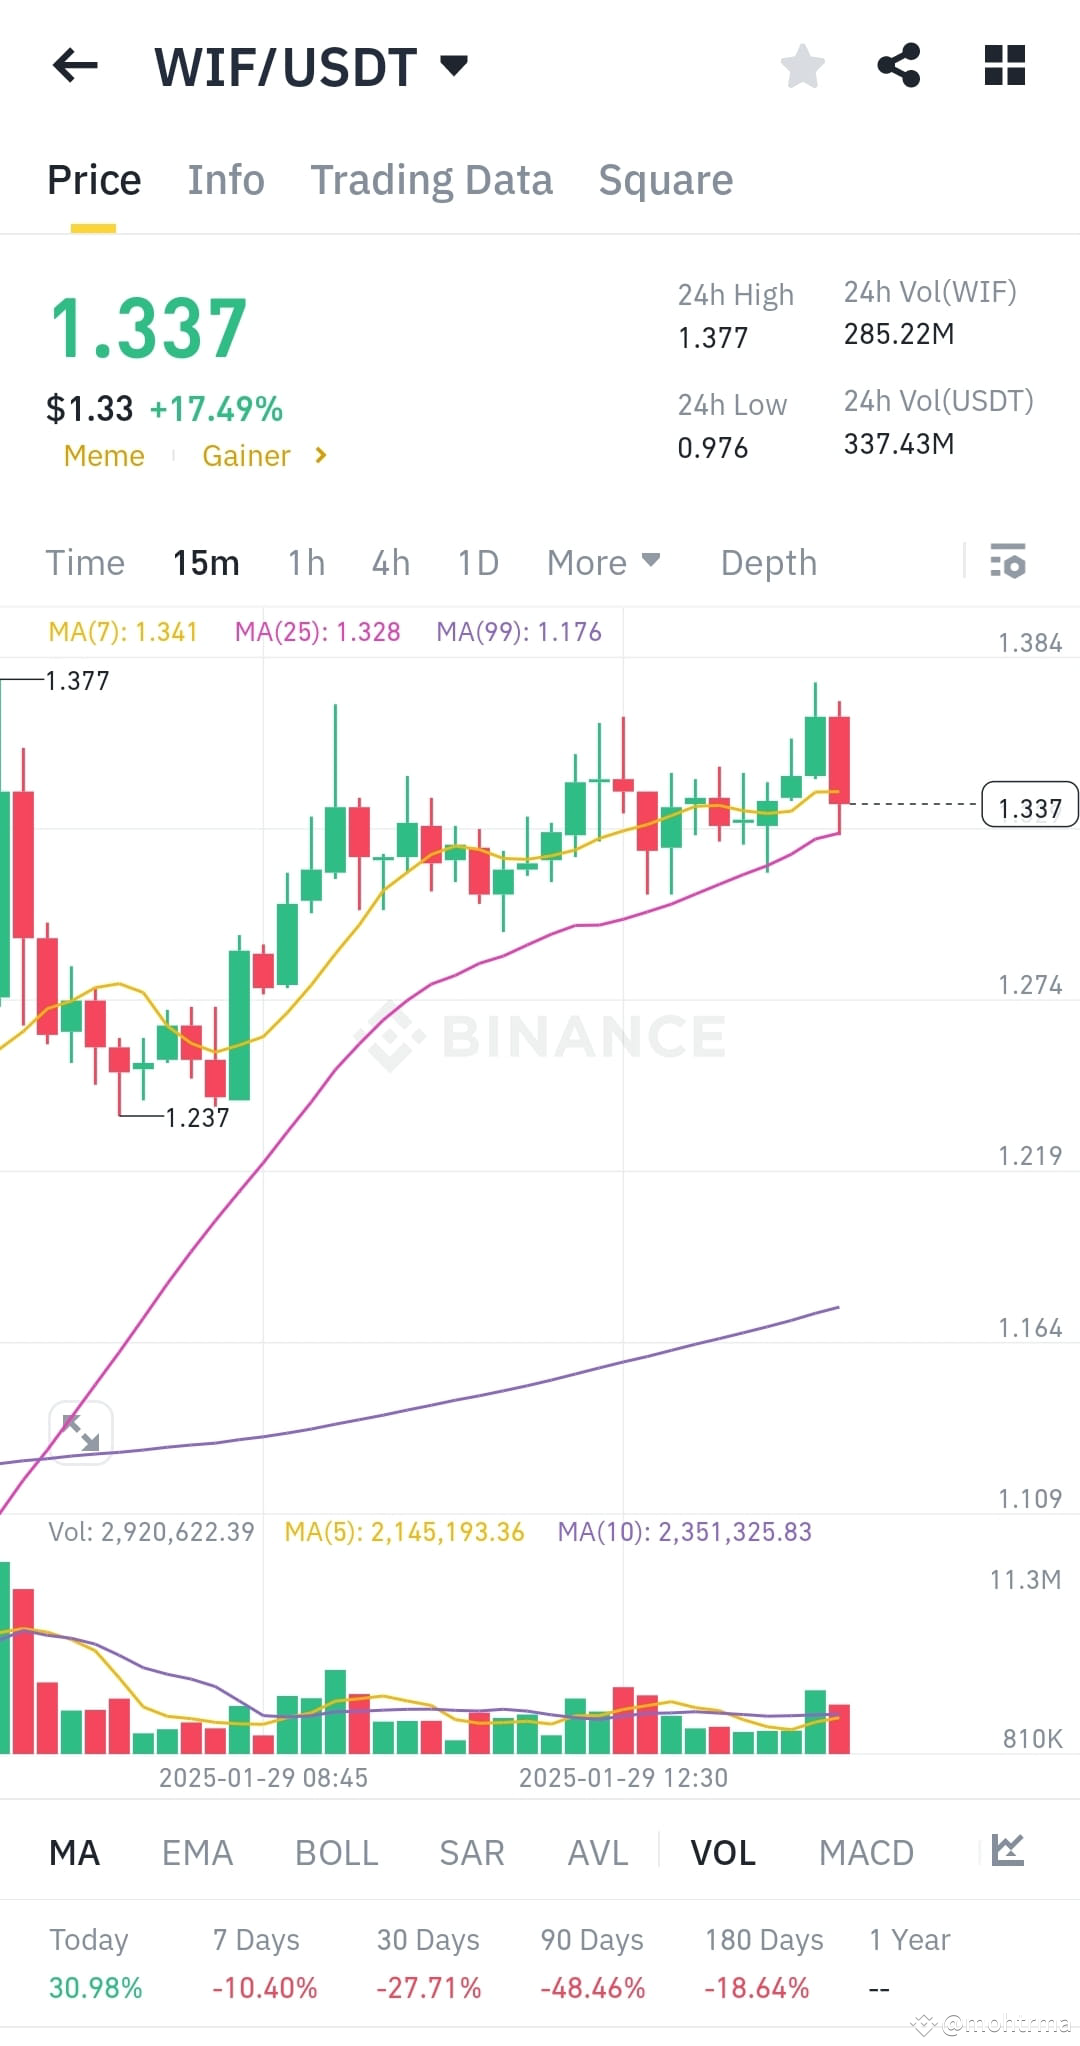Add WIF/USDT to favorites via star icon
Screen dimensions: 1080x2046
pos(802,65)
